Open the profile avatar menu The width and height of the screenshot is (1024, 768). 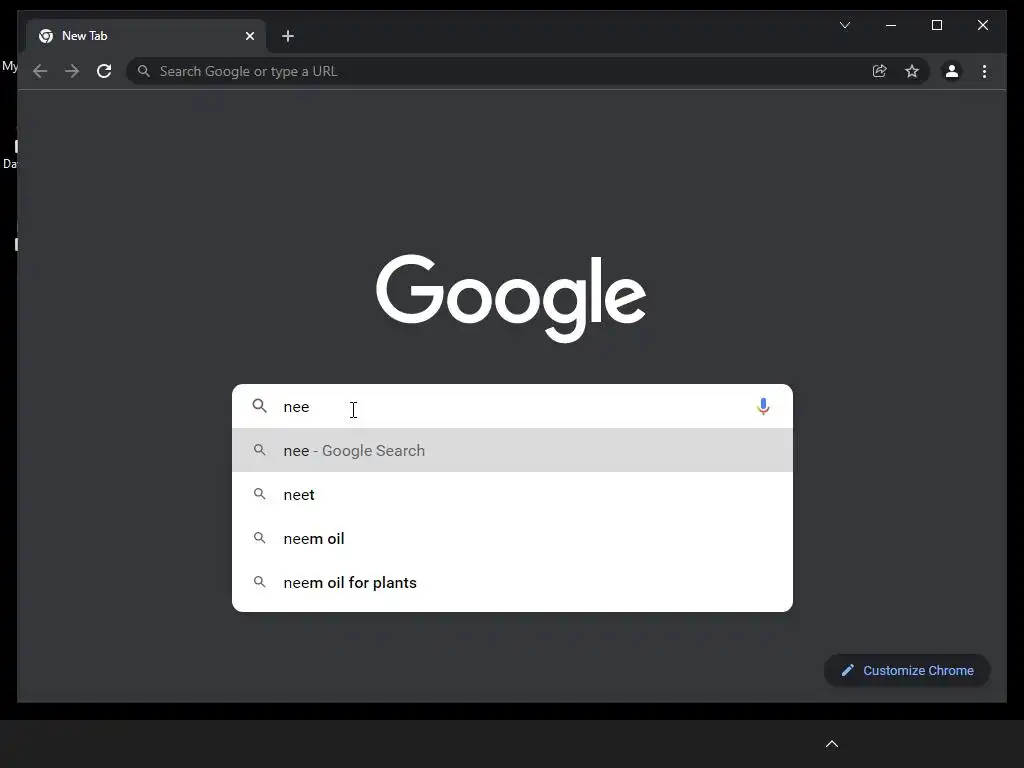[952, 71]
